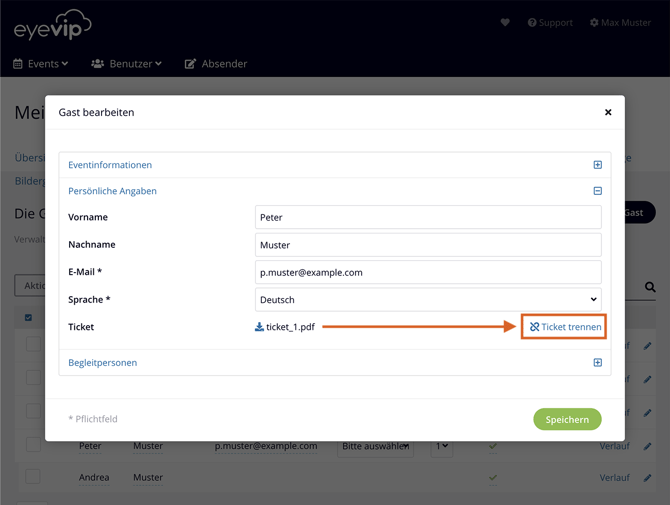The height and width of the screenshot is (505, 670).
Task: Expand the Begleitpersonen section title
Action: tap(103, 363)
